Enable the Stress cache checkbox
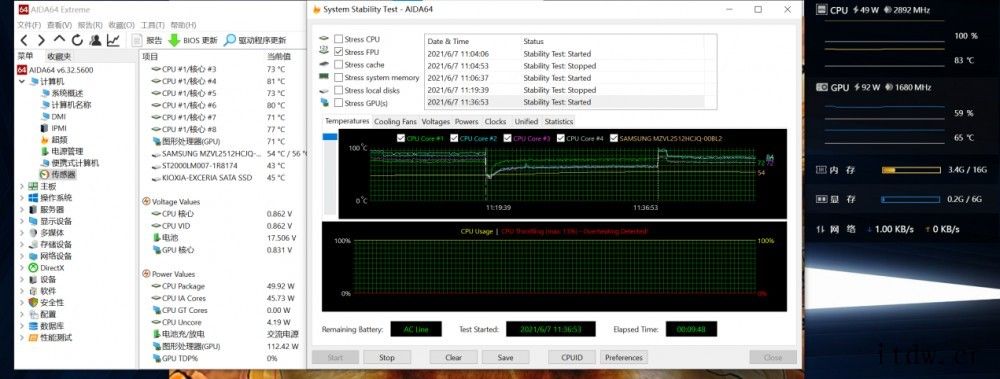The image size is (1000, 379). (339, 65)
